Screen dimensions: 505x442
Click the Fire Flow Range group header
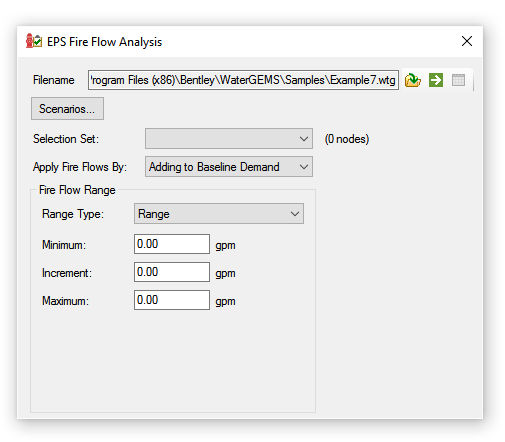click(77, 190)
